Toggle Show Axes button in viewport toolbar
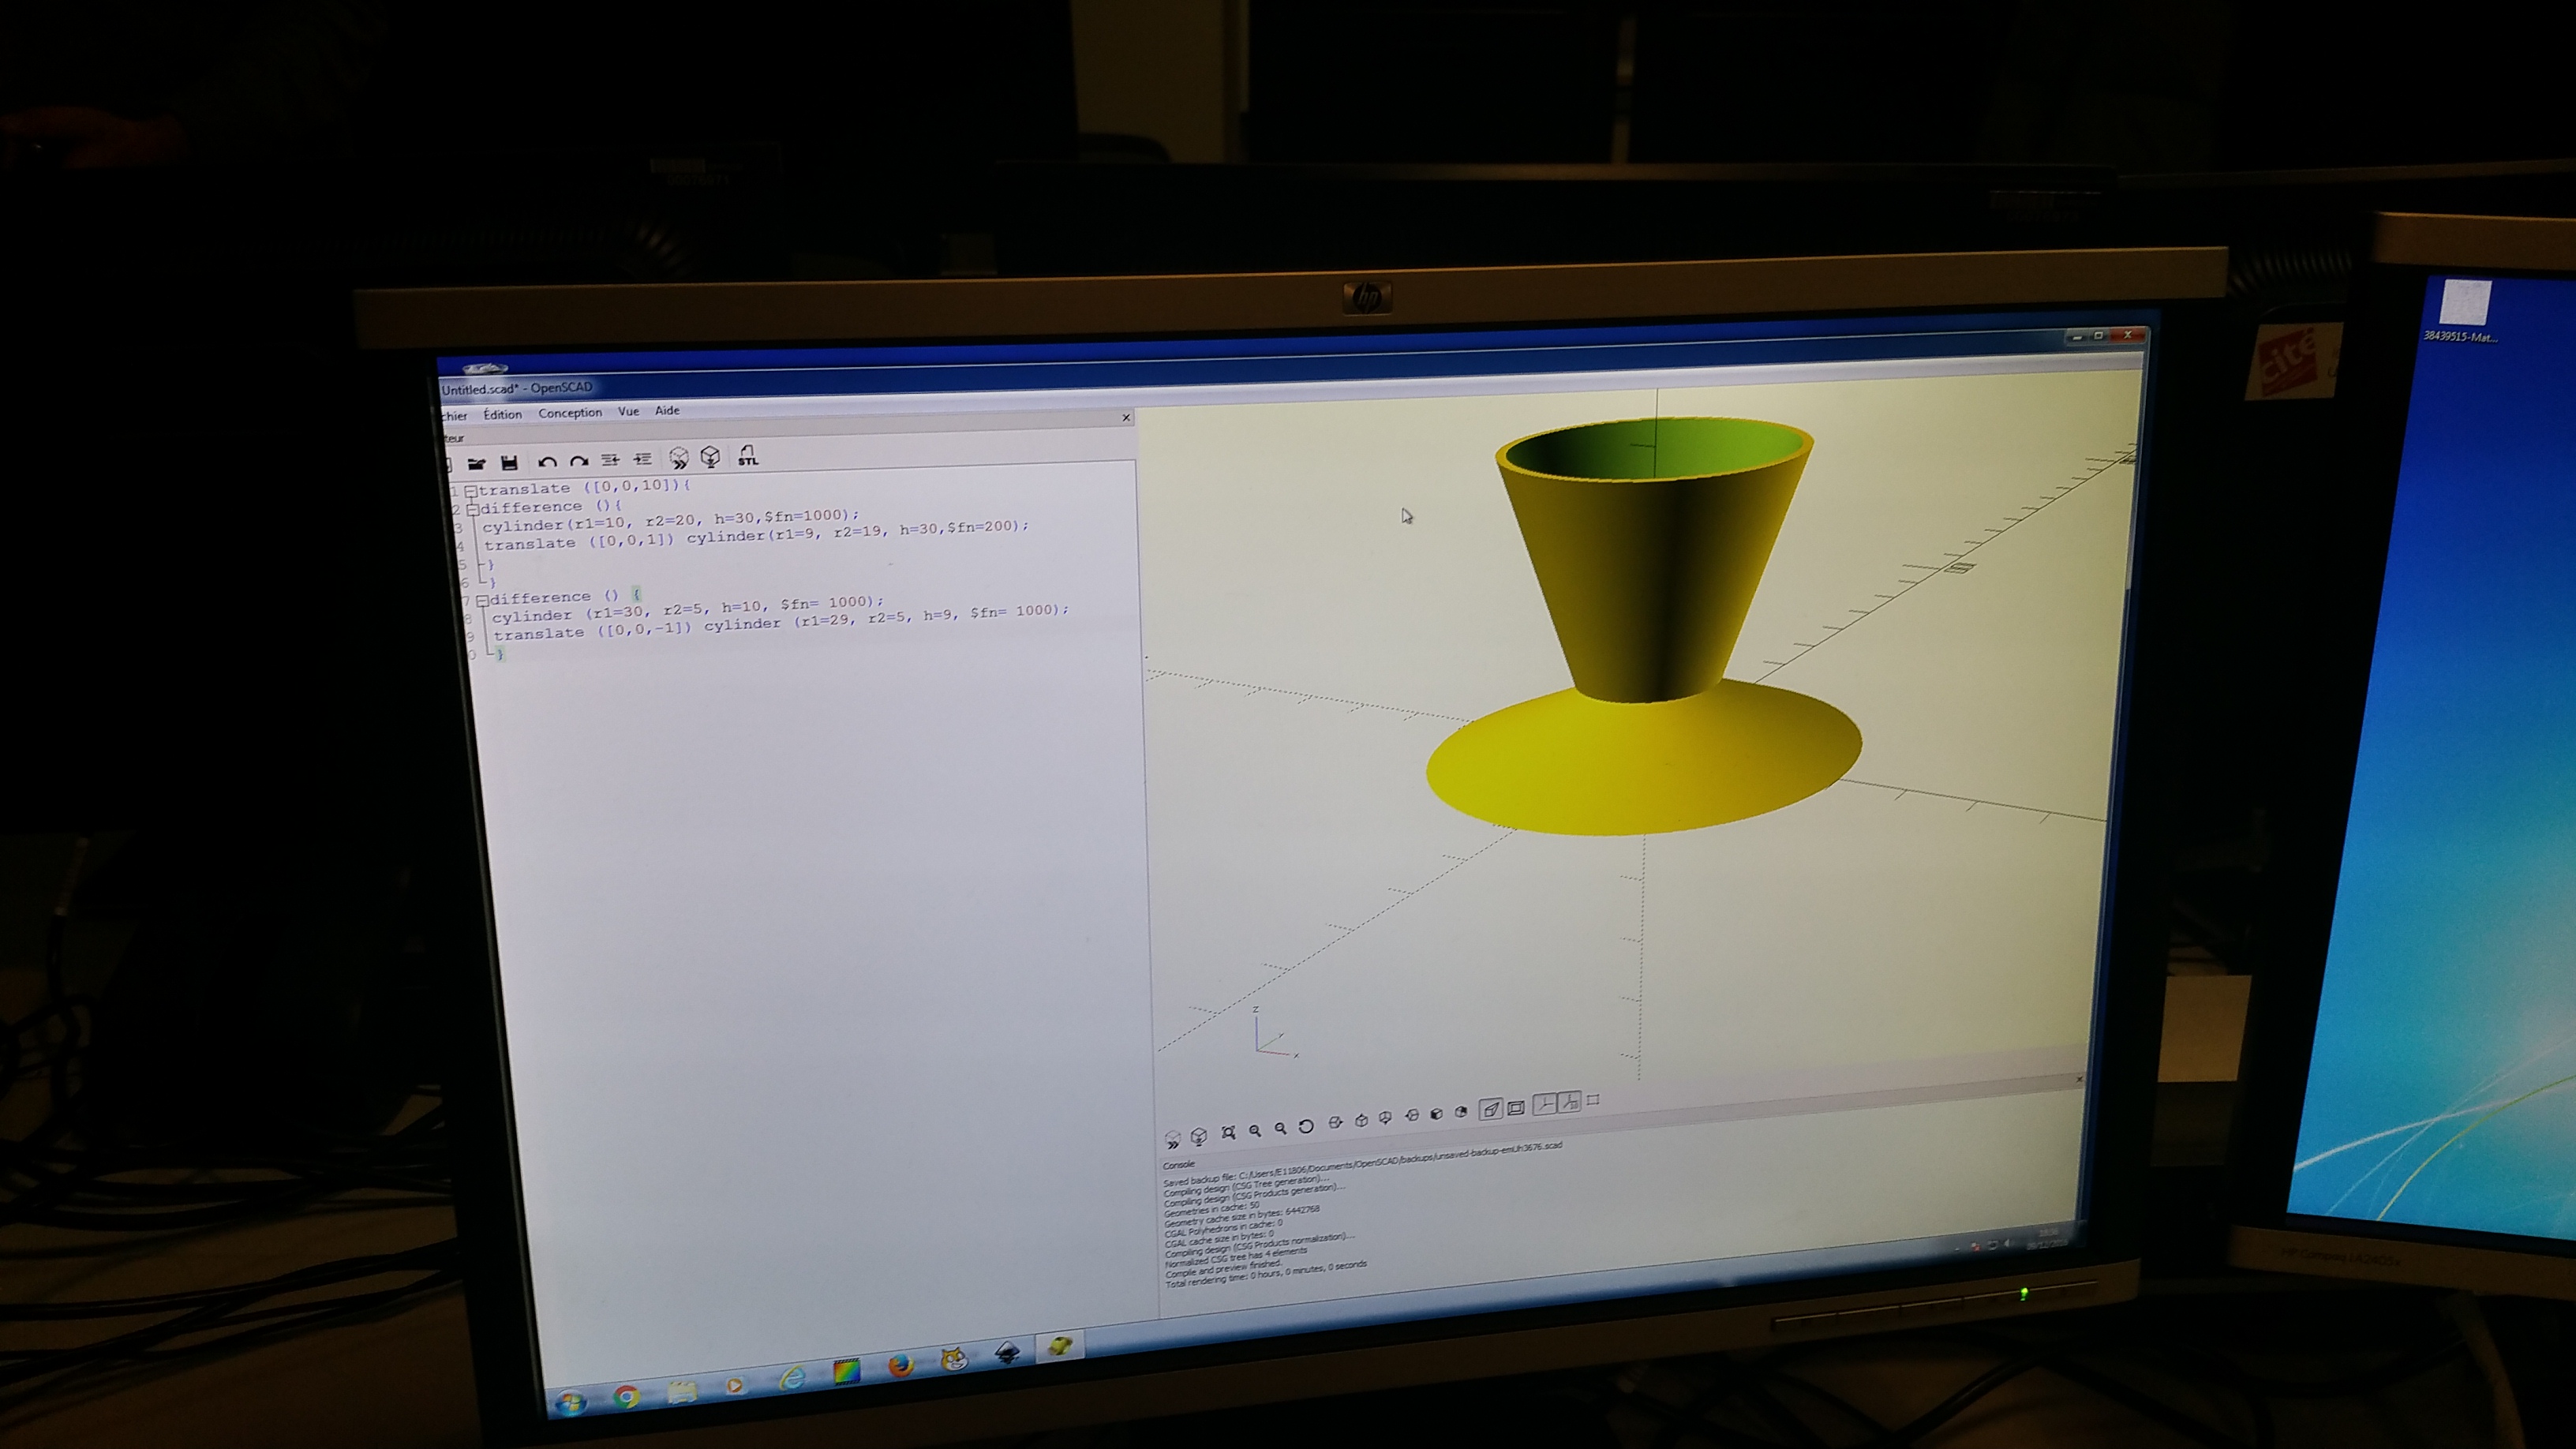The height and width of the screenshot is (1449, 2576). point(1544,1104)
